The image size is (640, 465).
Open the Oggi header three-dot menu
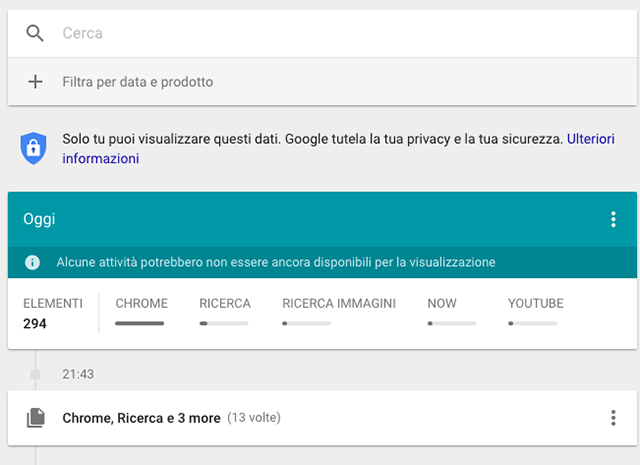click(613, 219)
